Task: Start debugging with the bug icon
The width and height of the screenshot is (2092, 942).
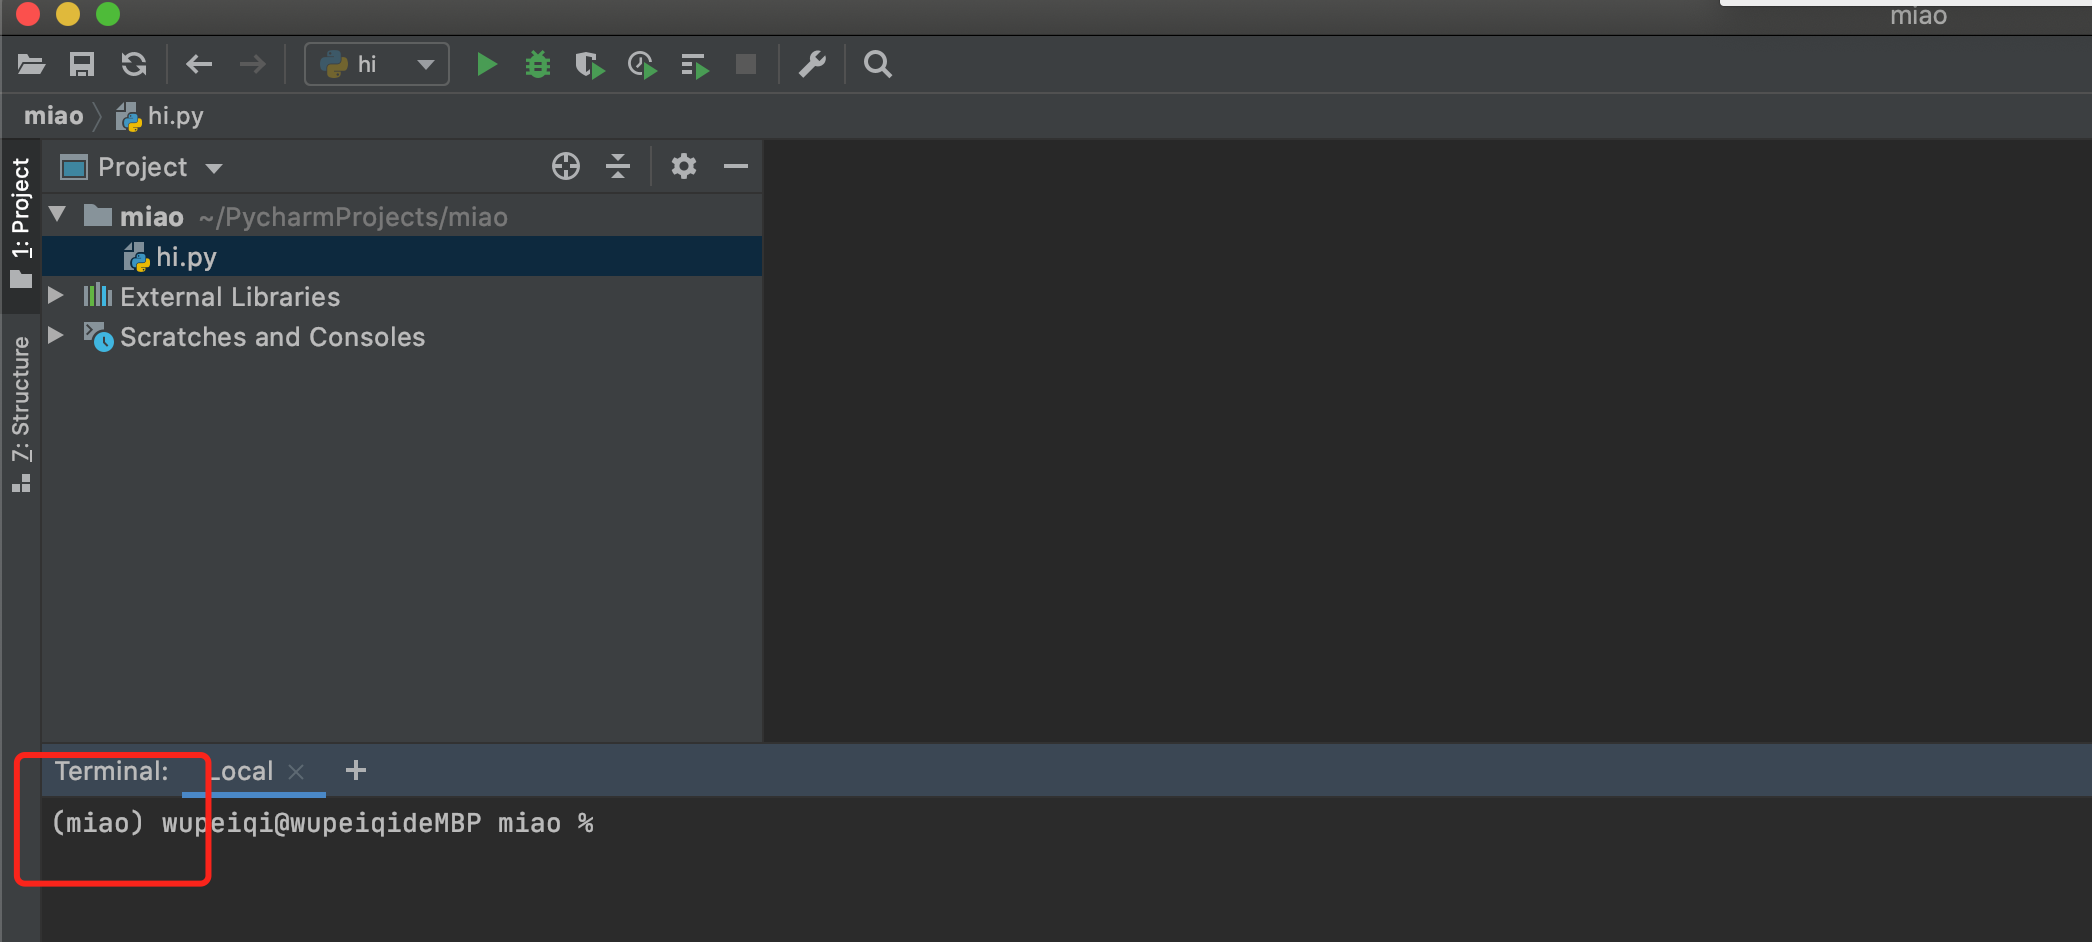Action: click(x=538, y=65)
